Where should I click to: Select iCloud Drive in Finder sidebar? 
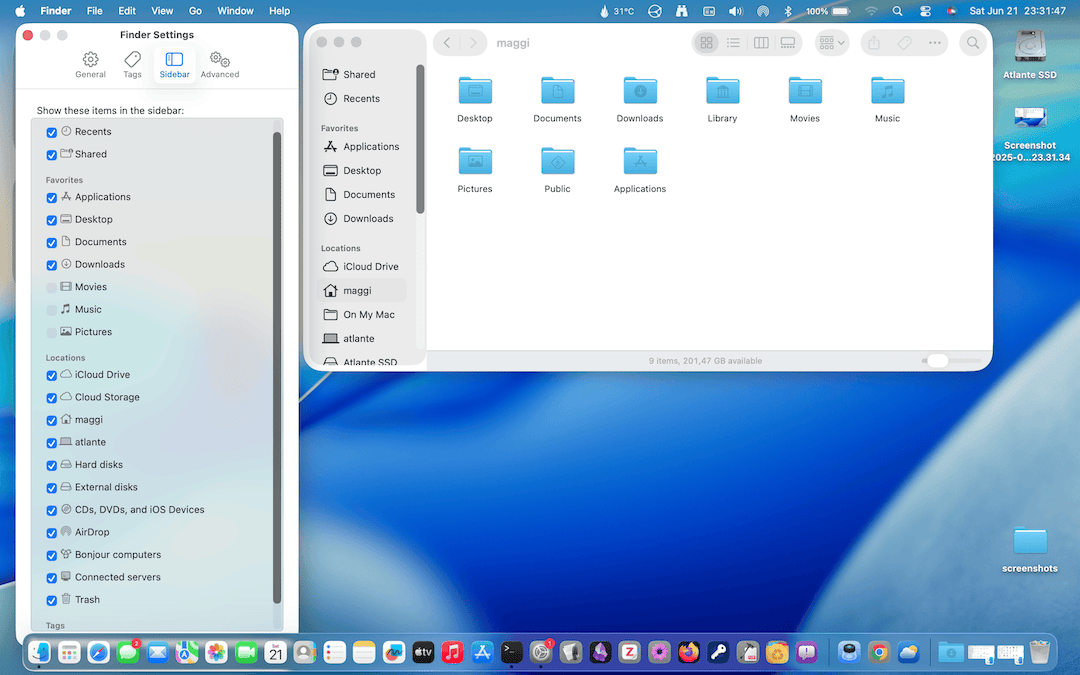tap(370, 267)
